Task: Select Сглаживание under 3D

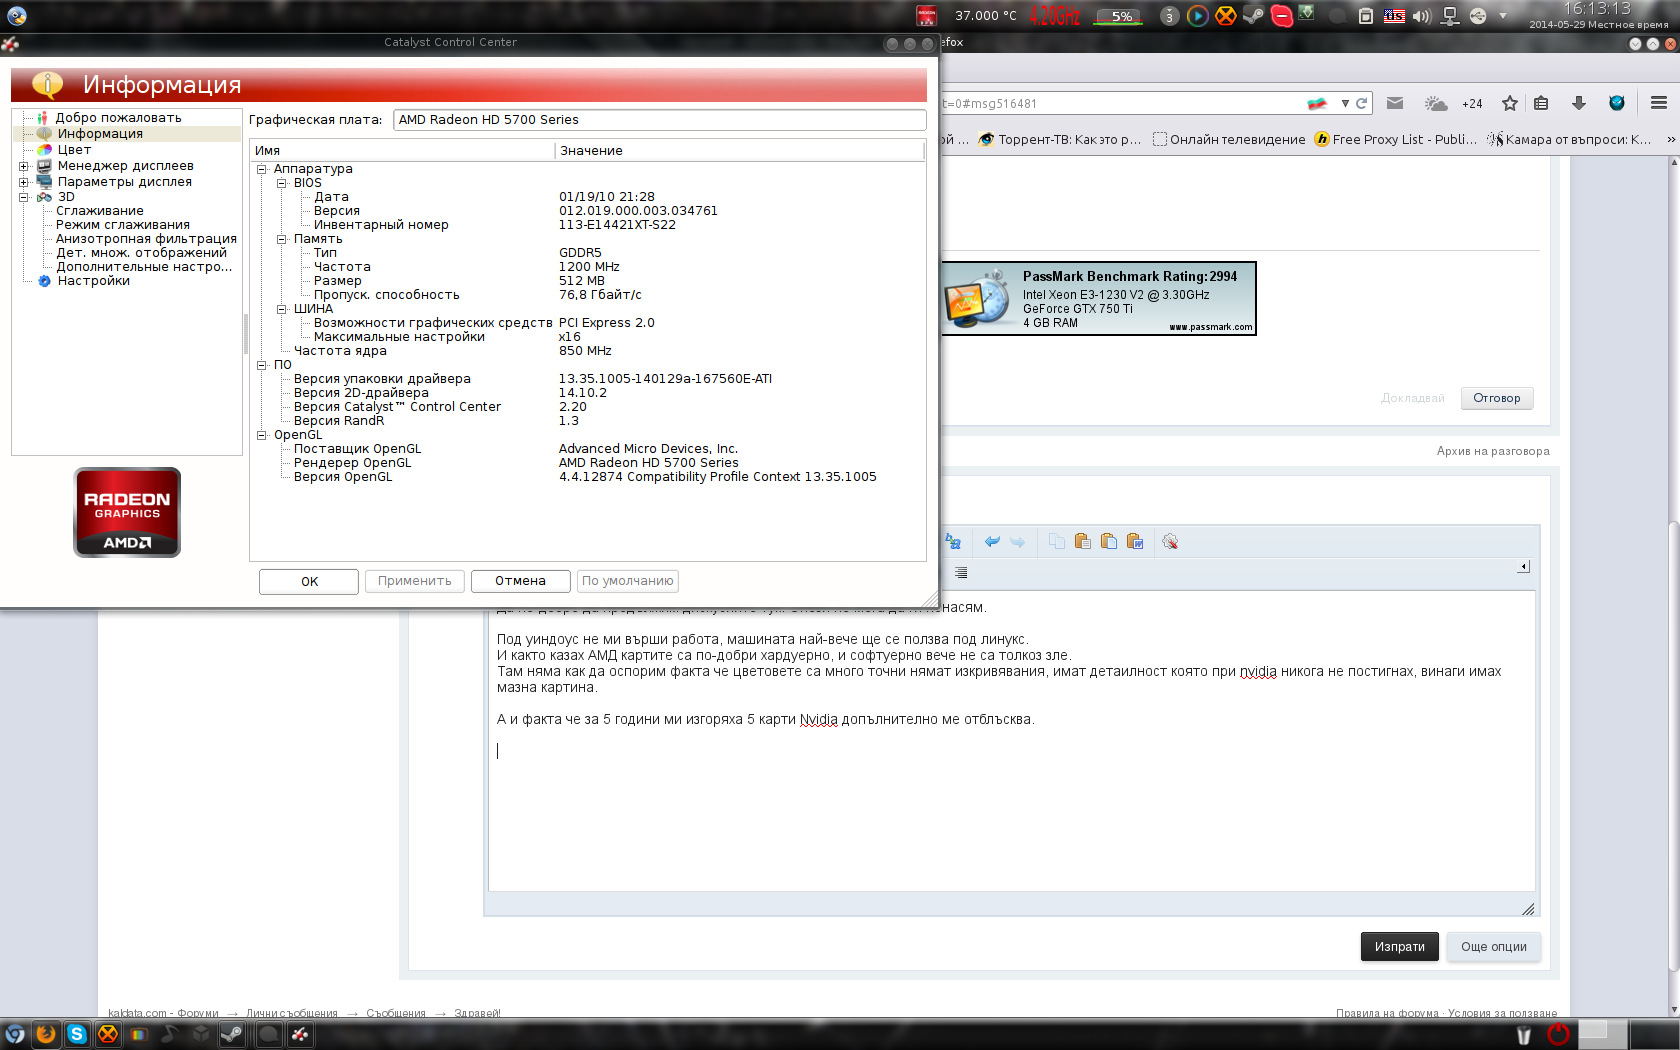Action: [100, 211]
